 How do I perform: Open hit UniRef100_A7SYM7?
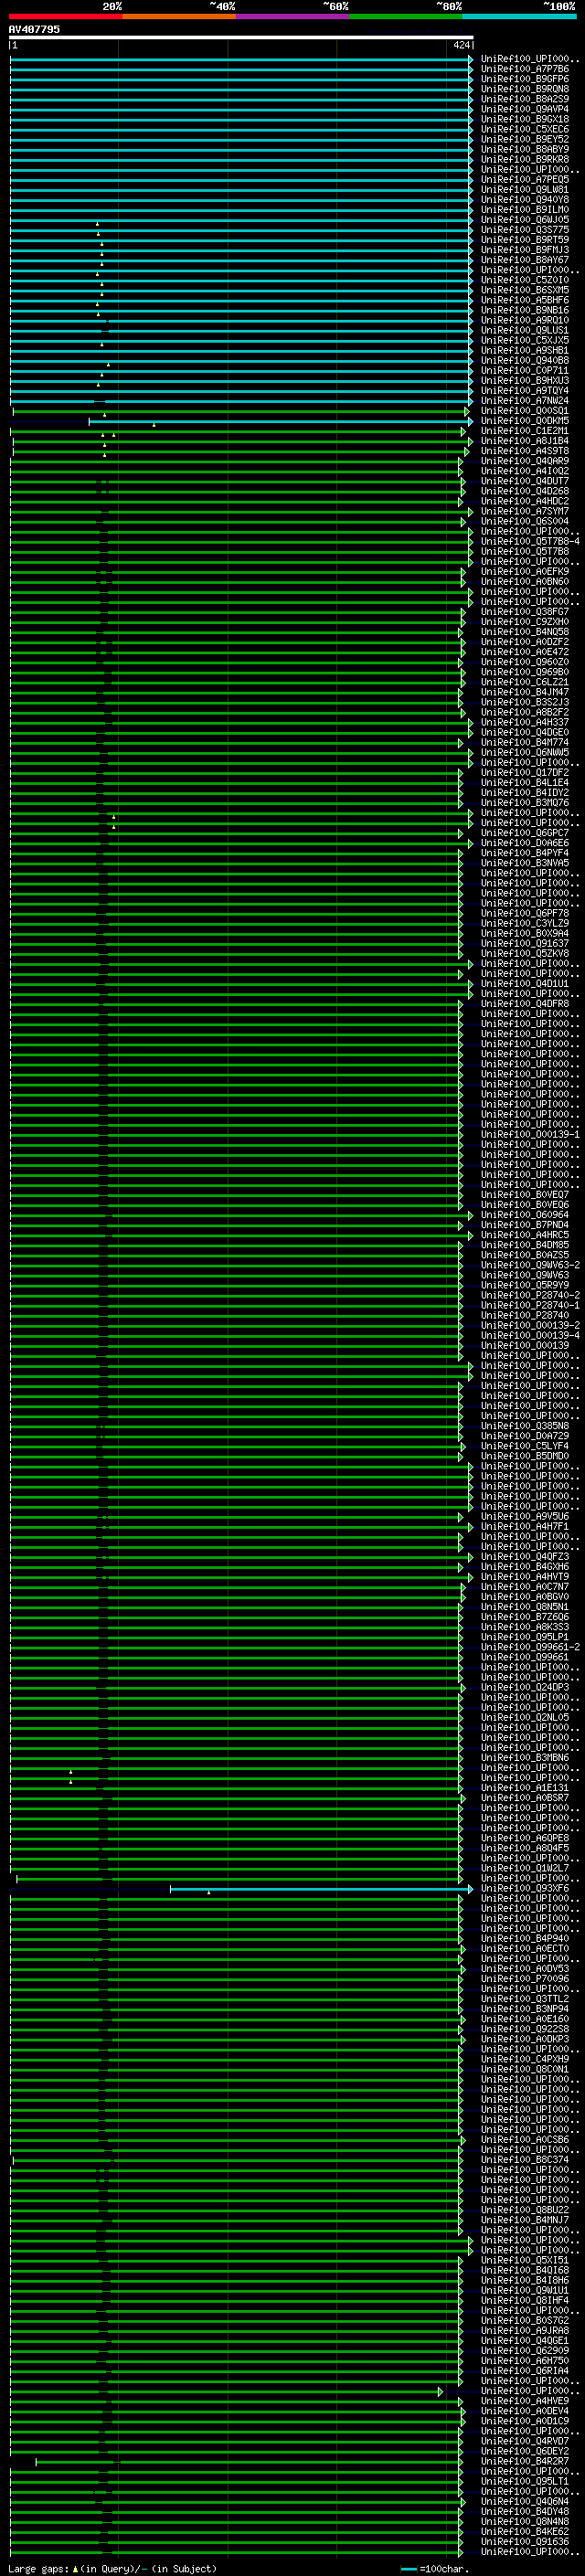(525, 511)
